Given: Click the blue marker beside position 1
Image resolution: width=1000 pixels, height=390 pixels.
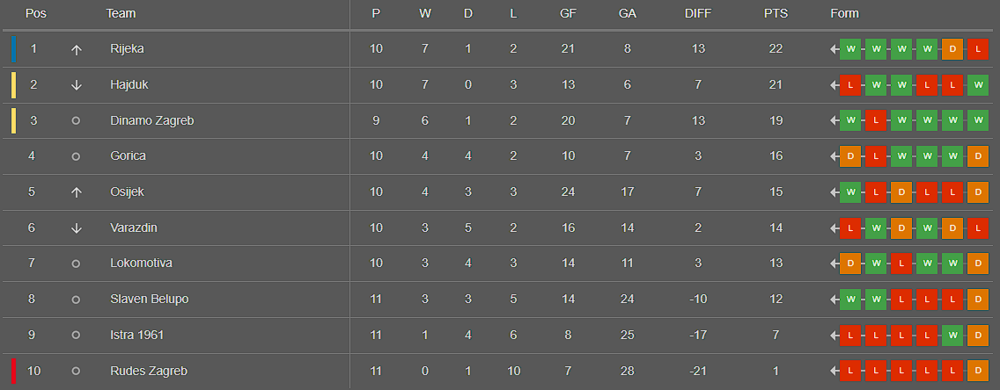Looking at the screenshot, I should 14,50.
